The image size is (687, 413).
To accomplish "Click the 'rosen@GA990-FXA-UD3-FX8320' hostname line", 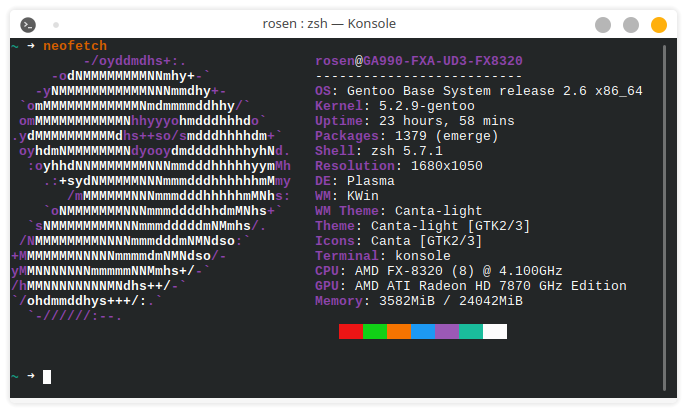I will 419,61.
